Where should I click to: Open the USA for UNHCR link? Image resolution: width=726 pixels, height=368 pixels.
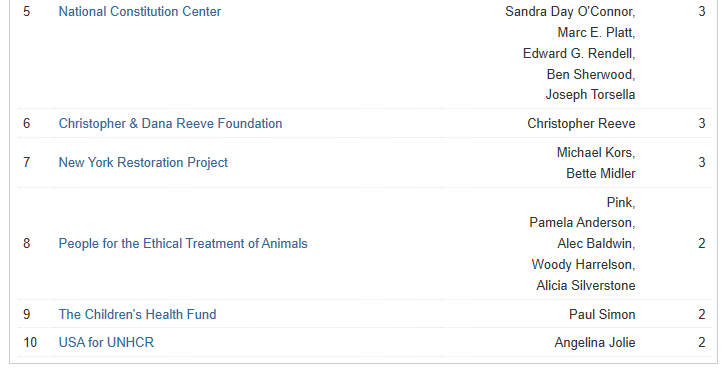(106, 343)
